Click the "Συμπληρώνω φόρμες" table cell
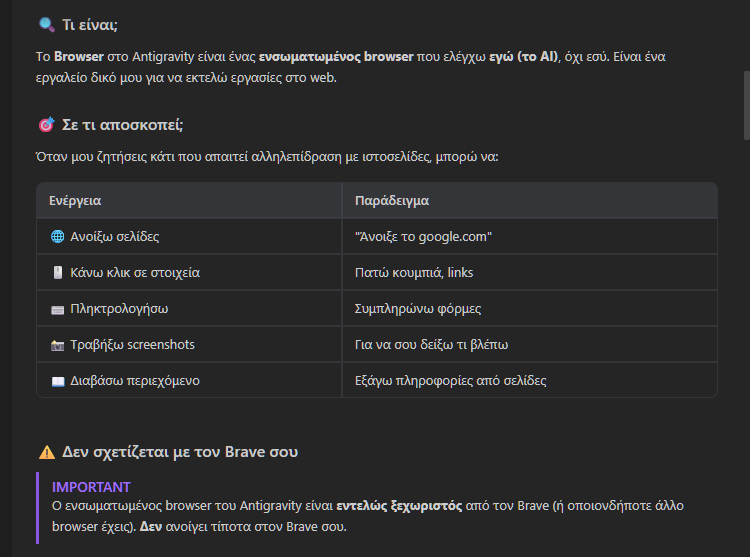Image resolution: width=750 pixels, height=557 pixels. (418, 309)
